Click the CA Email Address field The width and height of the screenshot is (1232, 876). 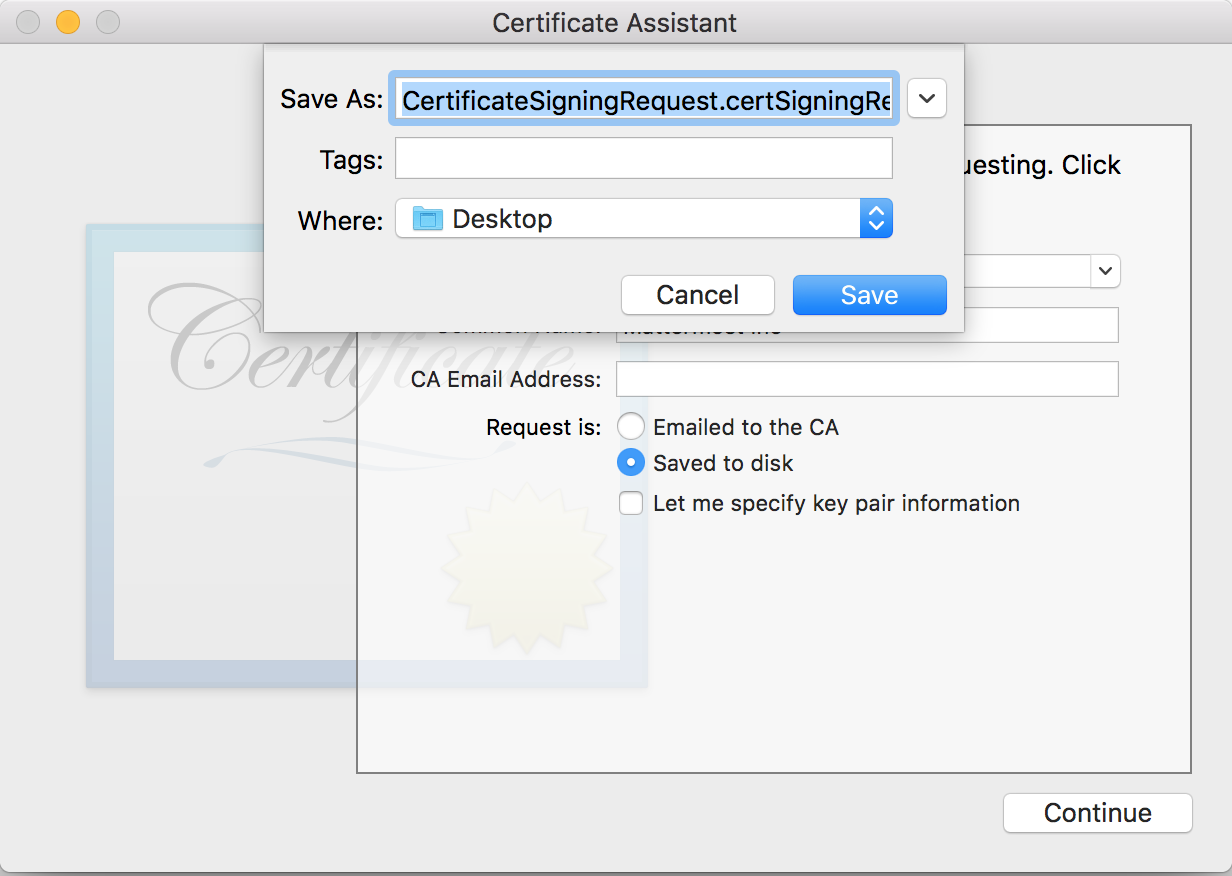tap(866, 379)
